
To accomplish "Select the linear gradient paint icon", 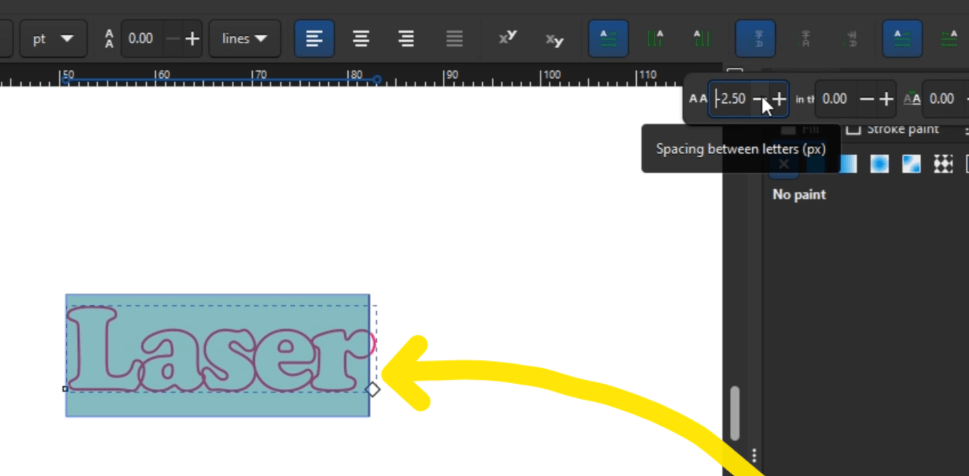I will [x=848, y=164].
